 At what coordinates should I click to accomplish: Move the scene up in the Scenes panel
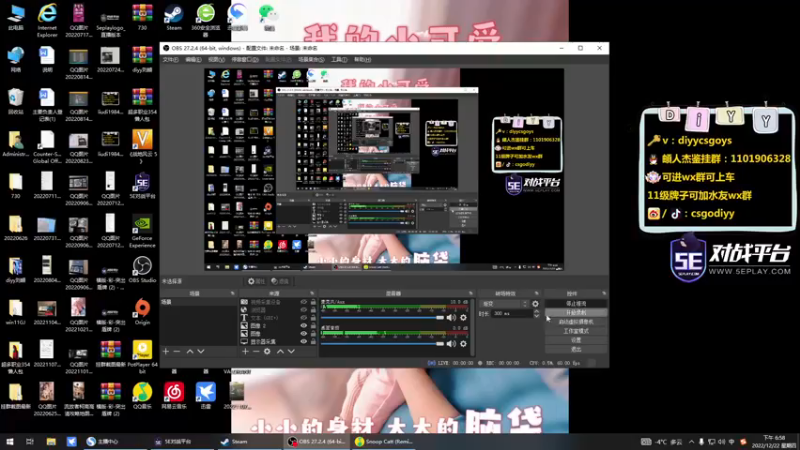click(x=190, y=352)
